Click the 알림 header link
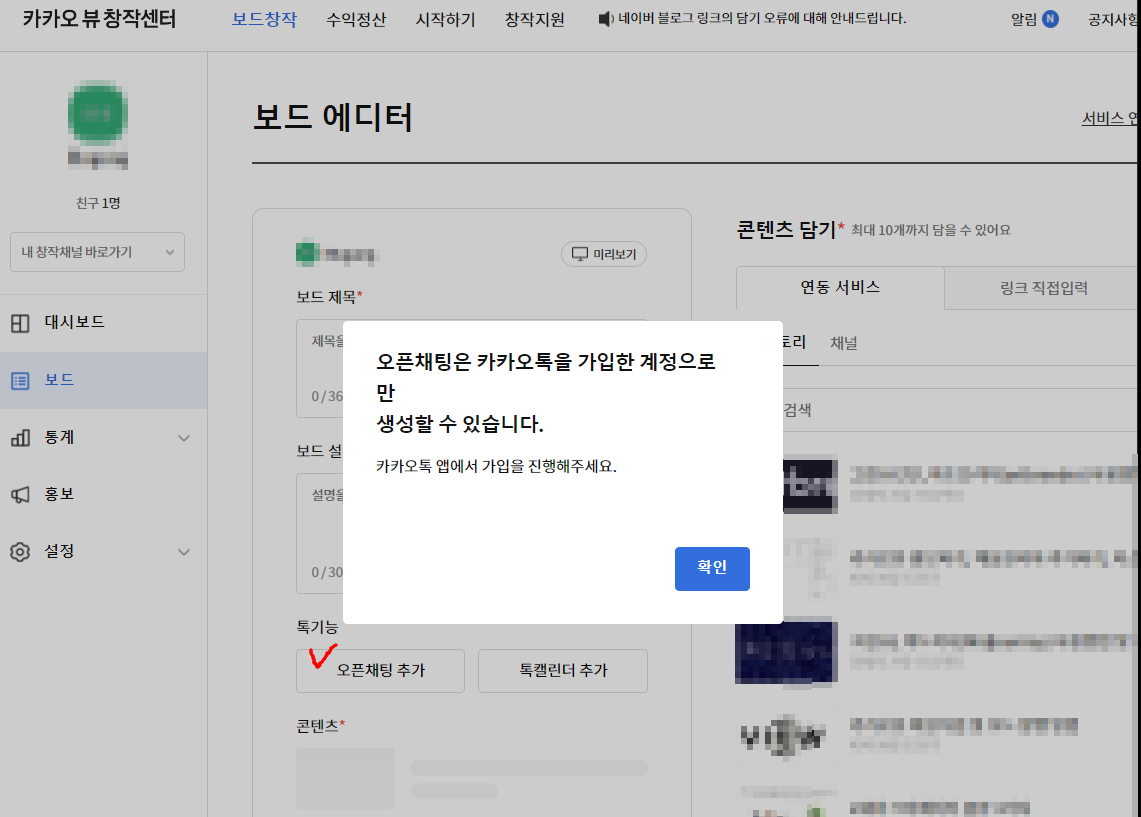 pos(1024,20)
